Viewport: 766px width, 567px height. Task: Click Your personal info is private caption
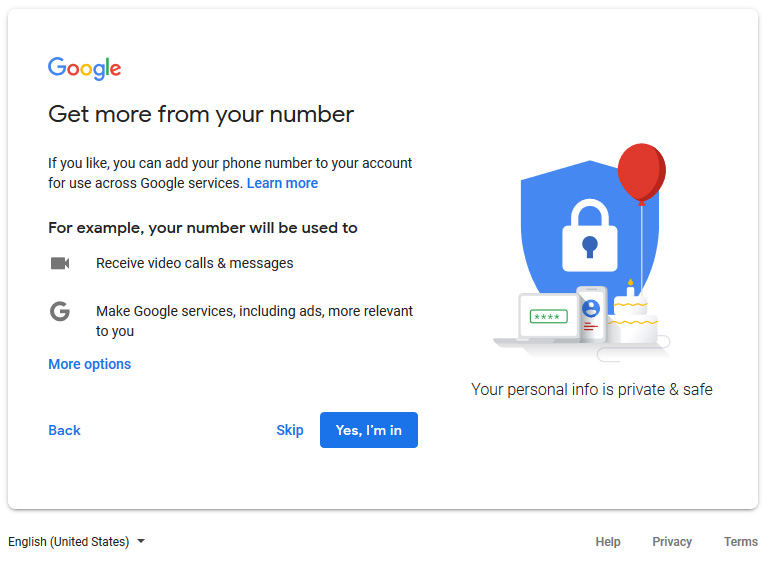(592, 389)
